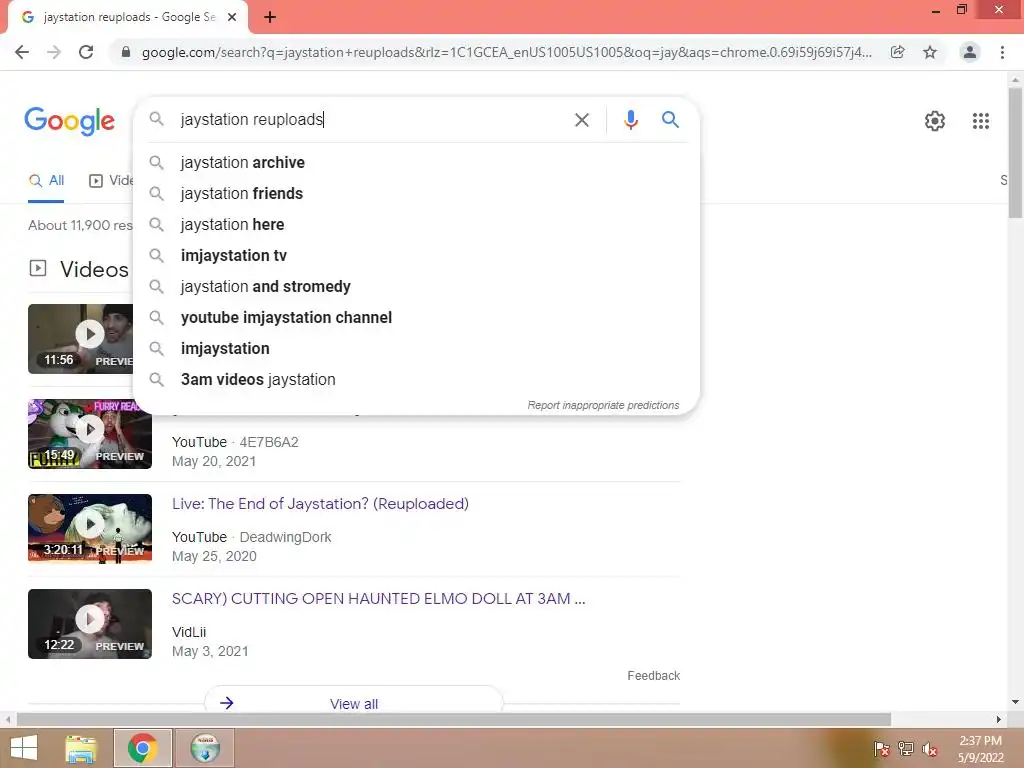This screenshot has height=768, width=1024.
Task: Click the blue search magnifier button
Action: pos(670,120)
